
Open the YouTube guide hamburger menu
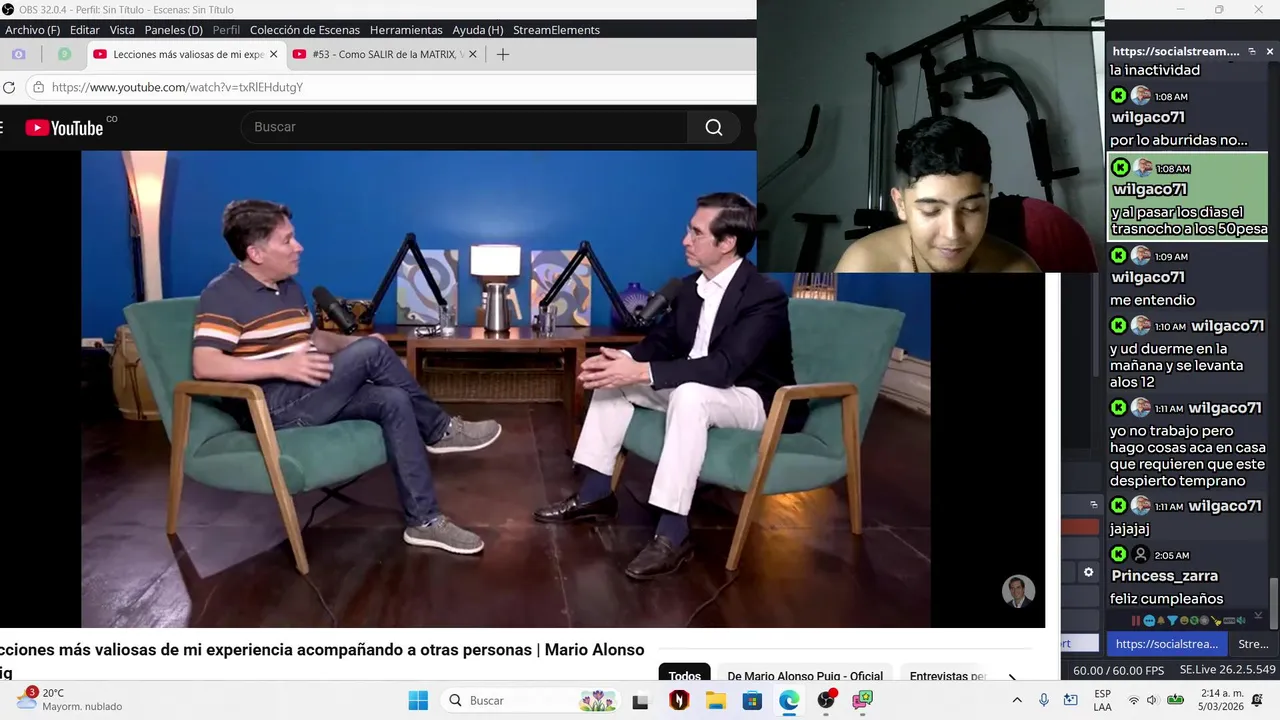pyautogui.click(x=2, y=127)
